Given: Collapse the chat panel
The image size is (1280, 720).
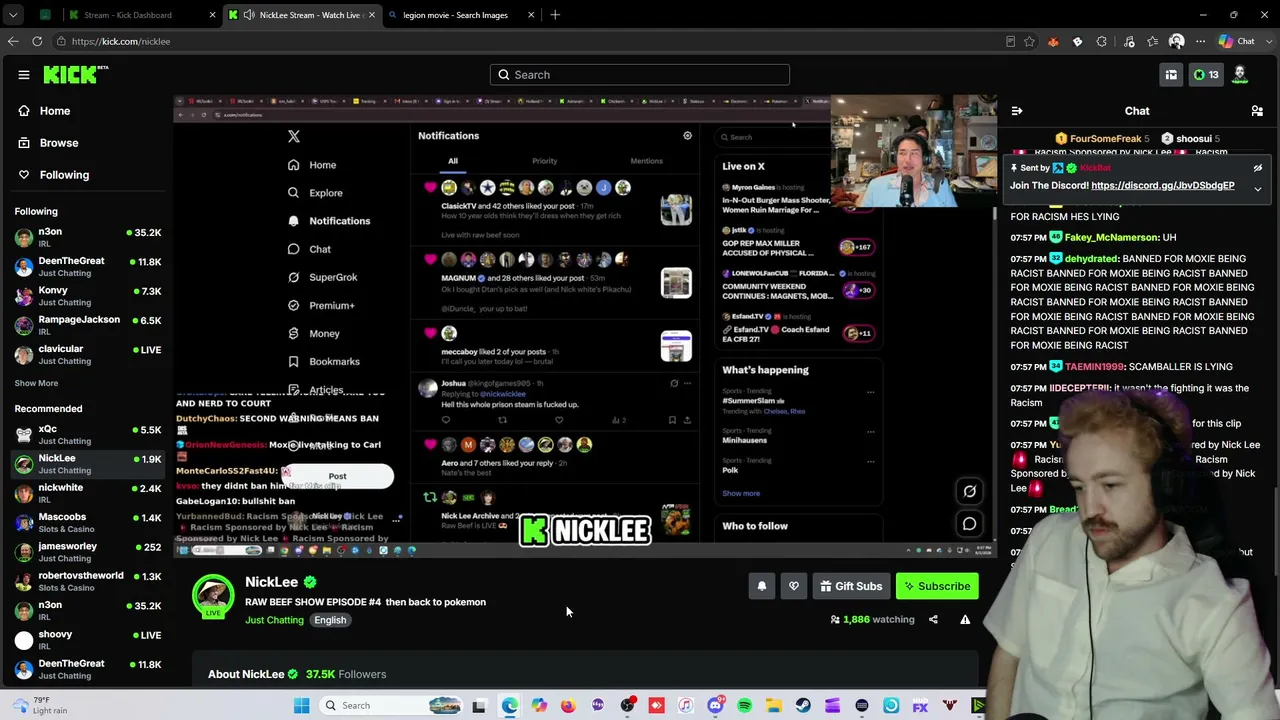Looking at the screenshot, I should click(1017, 111).
